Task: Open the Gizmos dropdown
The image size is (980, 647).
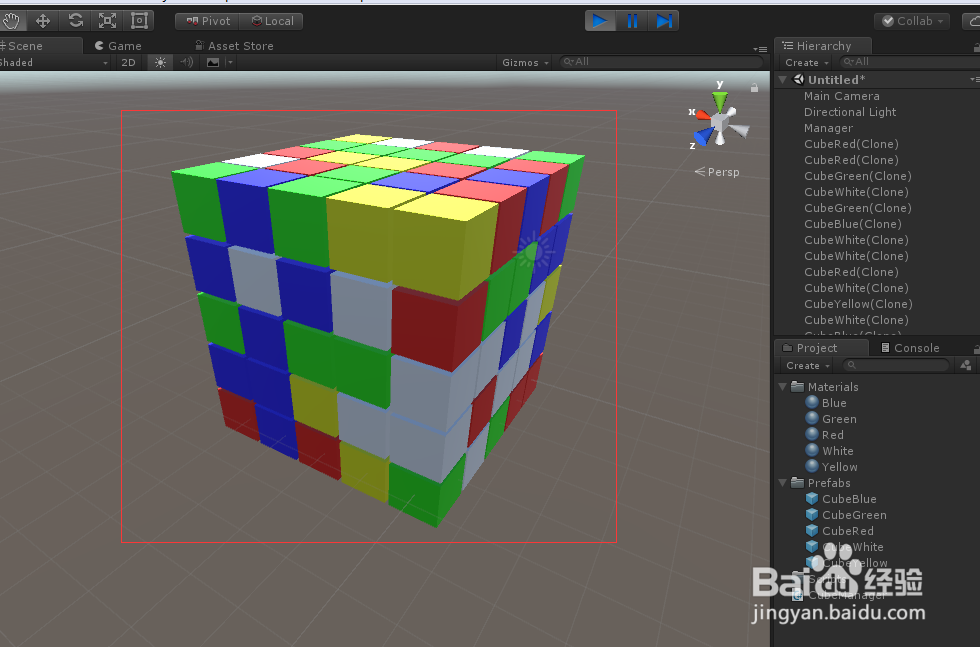Action: (x=526, y=63)
